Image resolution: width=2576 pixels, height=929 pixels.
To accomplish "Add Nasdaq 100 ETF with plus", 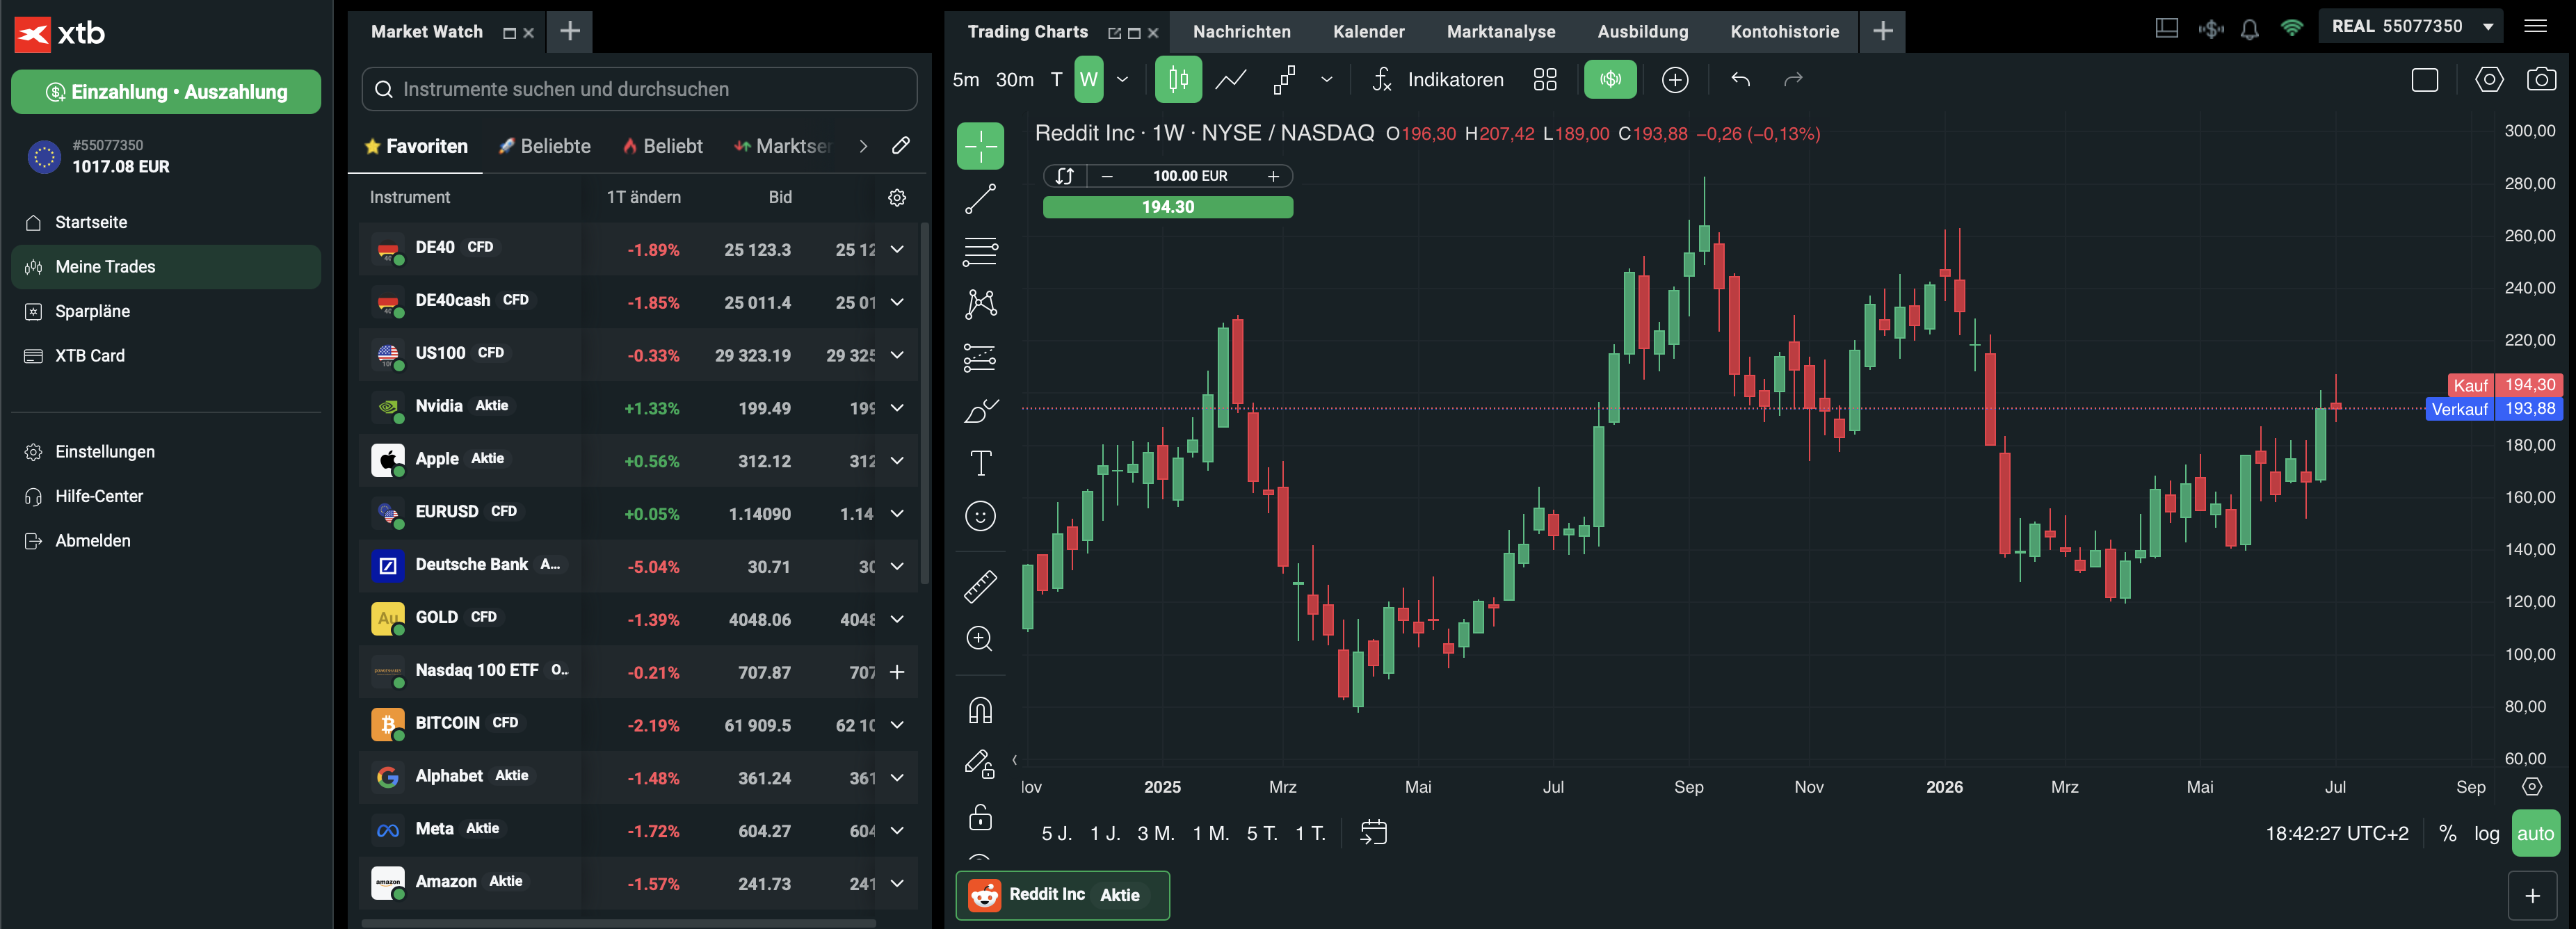I will (897, 672).
